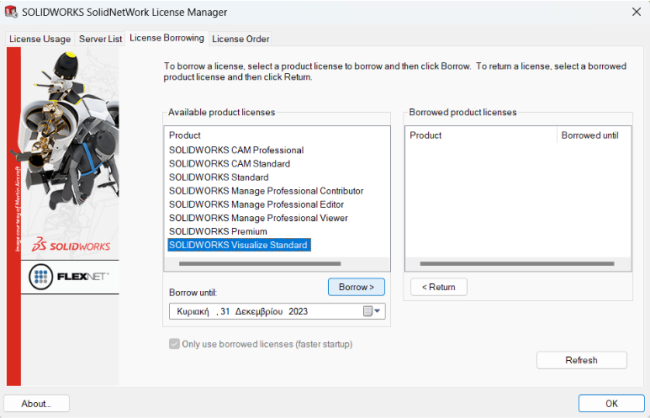This screenshot has height=418, width=650.
Task: Select SOLIDWORKS CAM Professional license
Action: click(235, 150)
